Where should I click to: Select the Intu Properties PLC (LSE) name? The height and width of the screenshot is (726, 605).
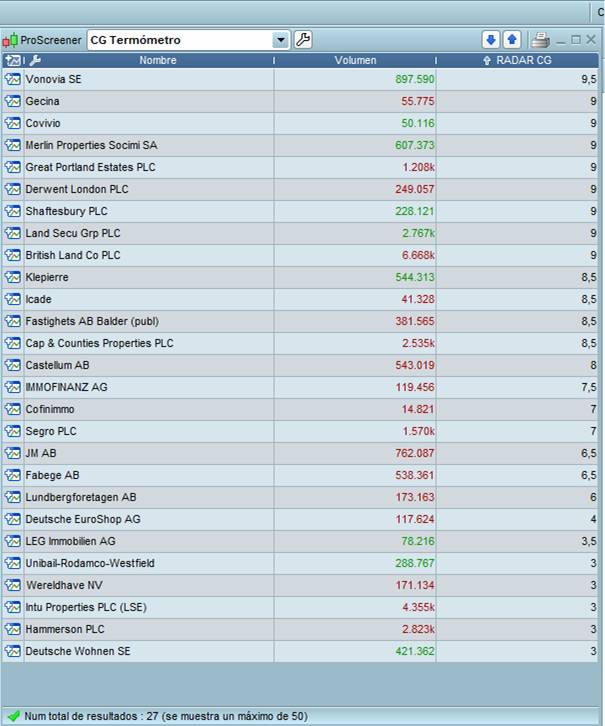86,607
